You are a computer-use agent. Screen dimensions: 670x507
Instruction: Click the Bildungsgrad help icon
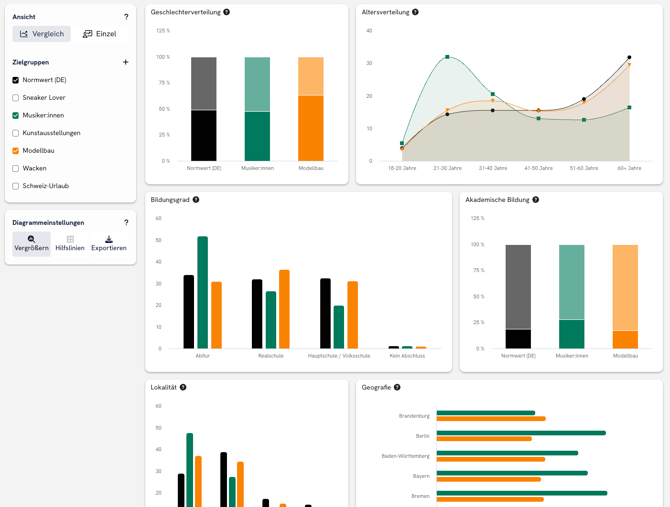pos(196,200)
